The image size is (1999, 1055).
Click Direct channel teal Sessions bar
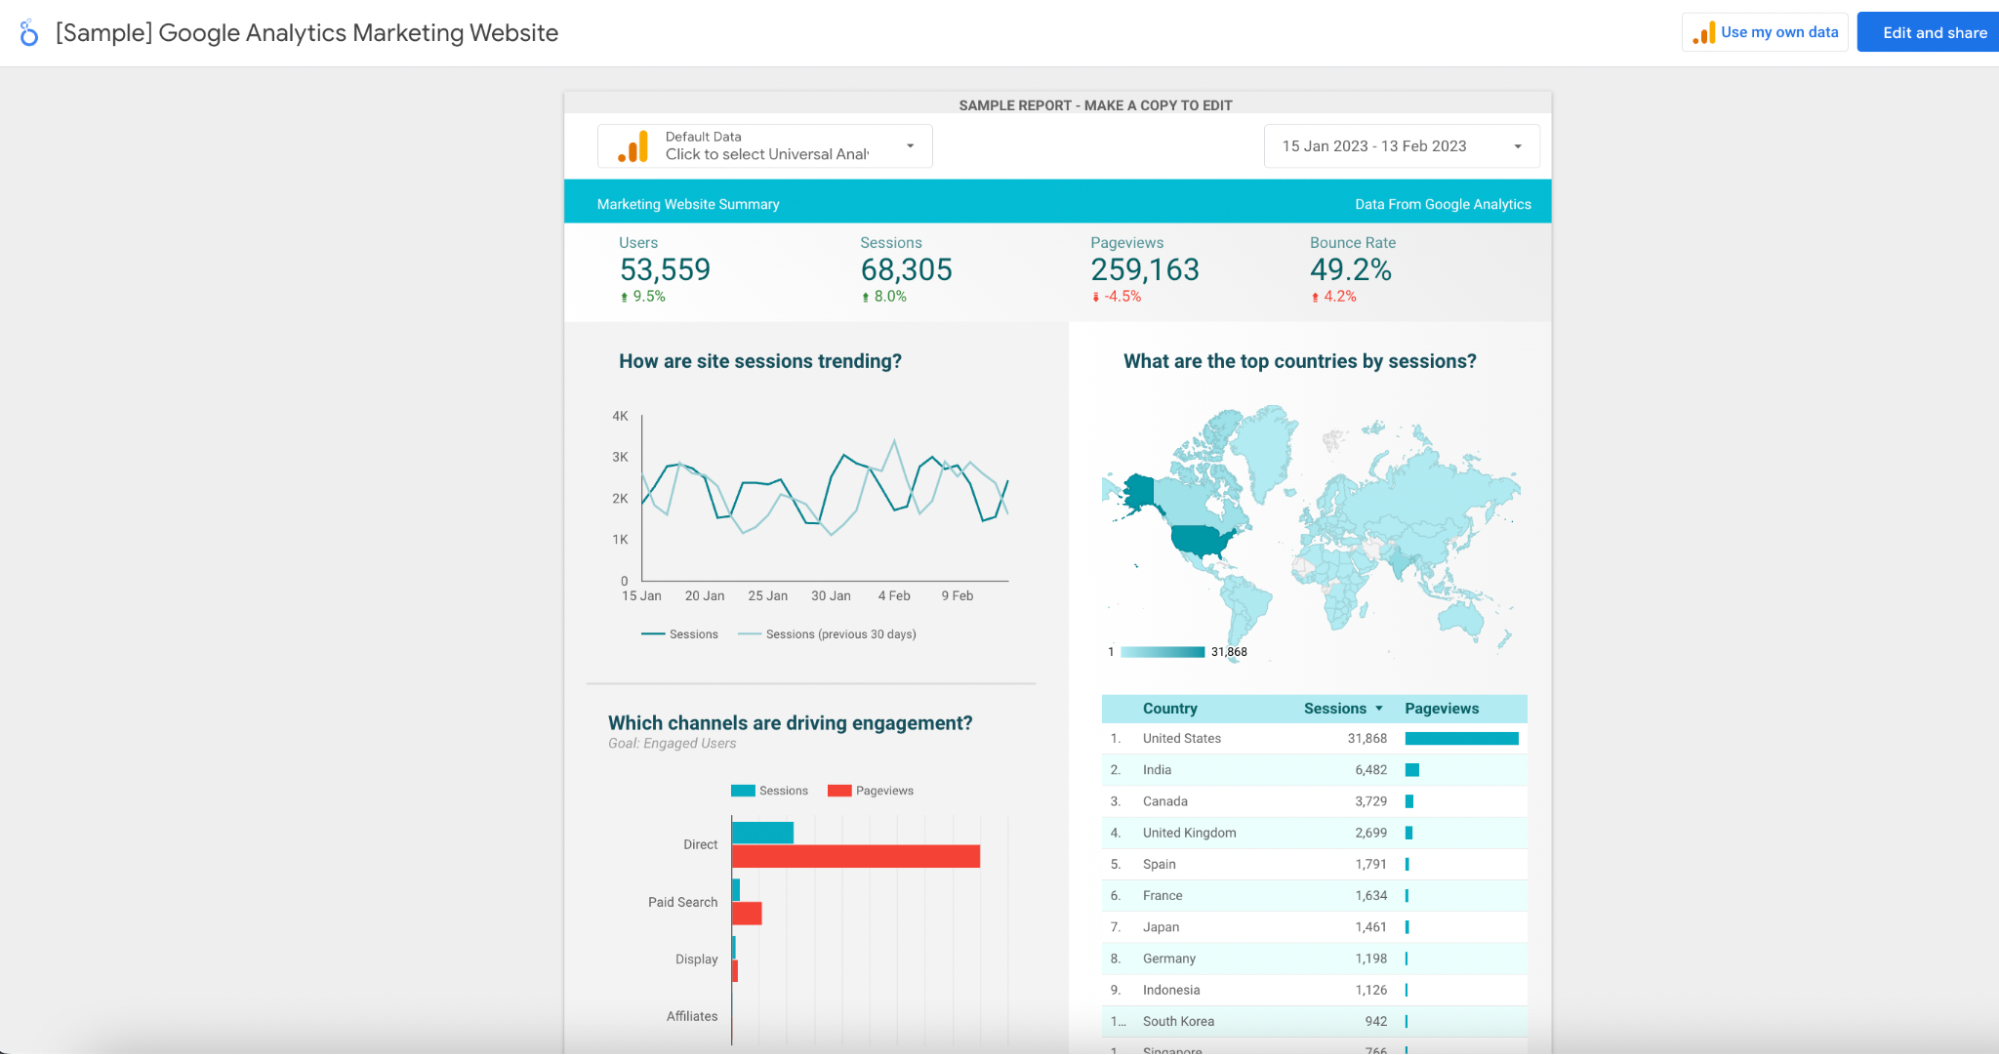(763, 833)
